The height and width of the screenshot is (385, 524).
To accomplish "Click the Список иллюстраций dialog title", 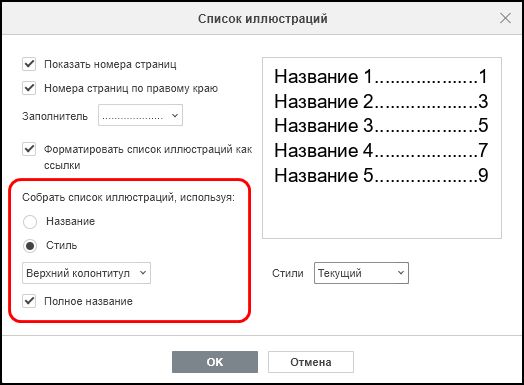I will pos(263,19).
